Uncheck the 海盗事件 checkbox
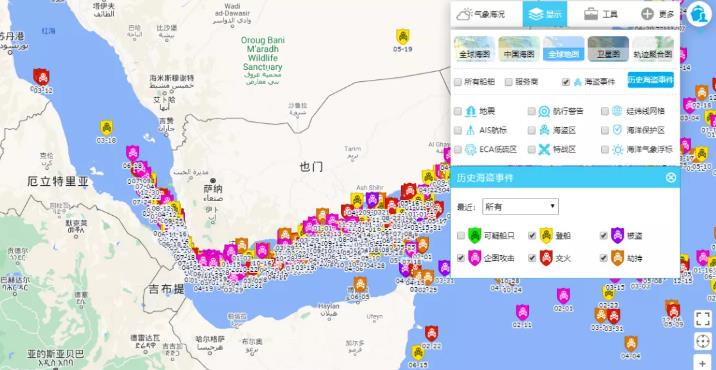 click(x=566, y=82)
